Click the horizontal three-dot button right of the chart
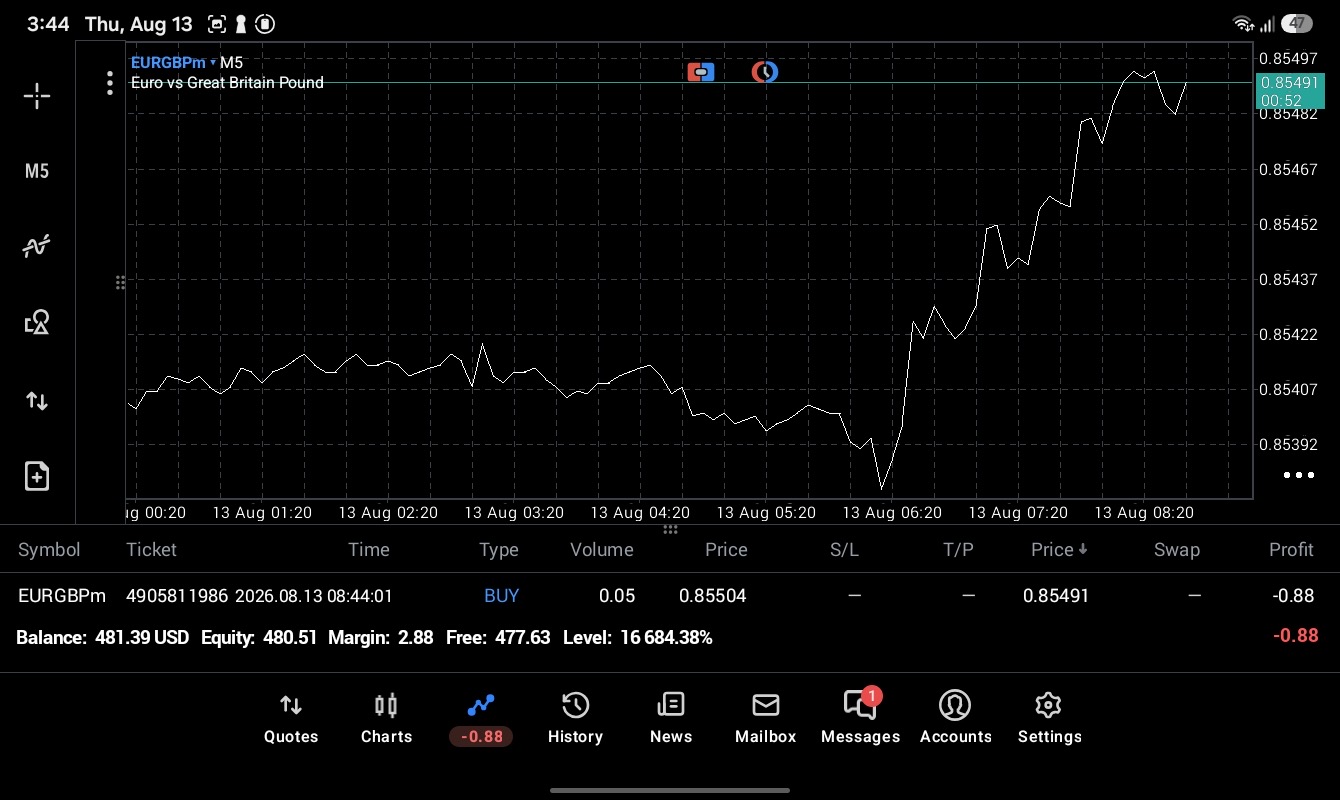 pos(1298,475)
